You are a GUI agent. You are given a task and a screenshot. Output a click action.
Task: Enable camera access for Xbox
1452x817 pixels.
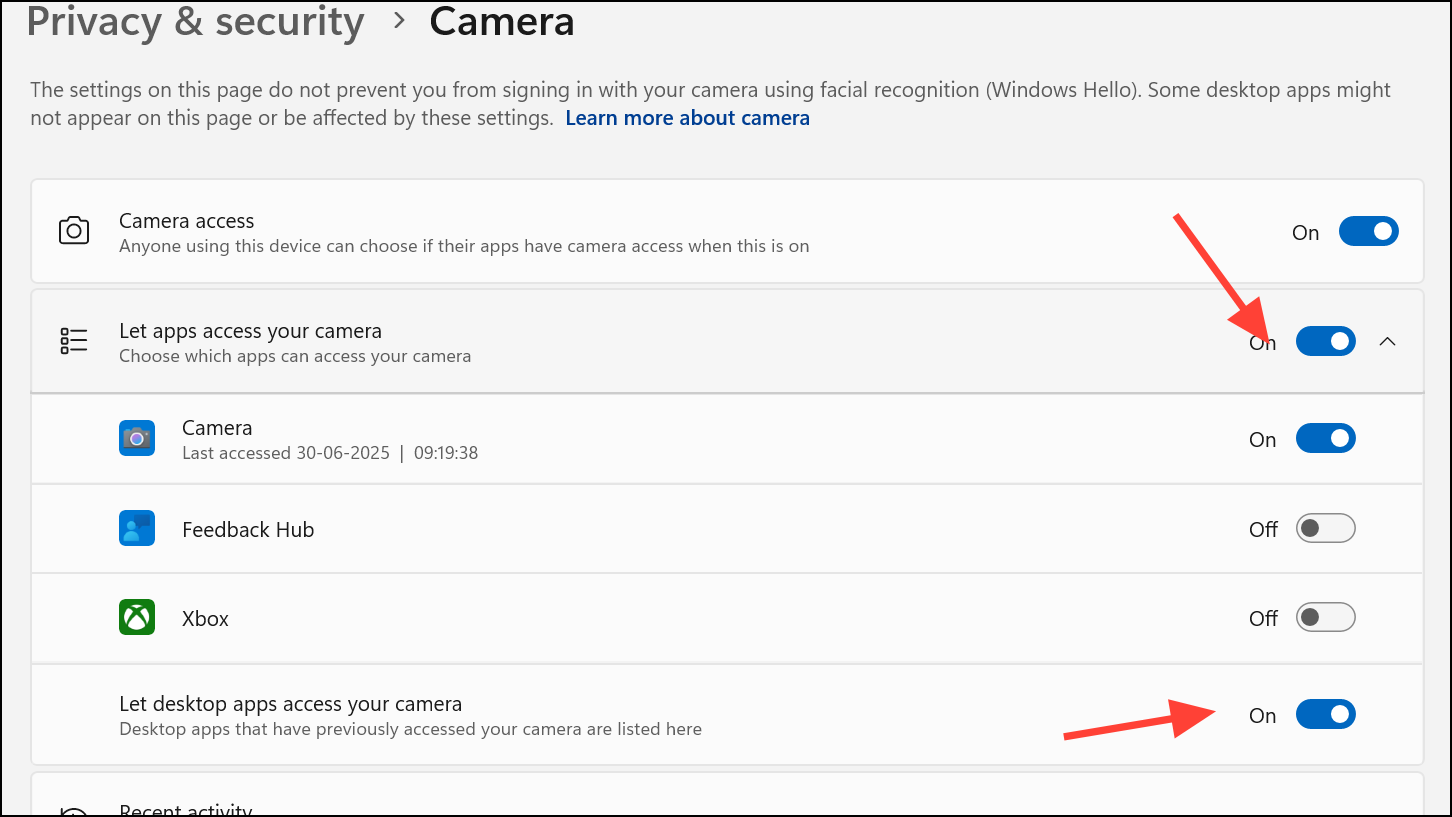pyautogui.click(x=1326, y=617)
